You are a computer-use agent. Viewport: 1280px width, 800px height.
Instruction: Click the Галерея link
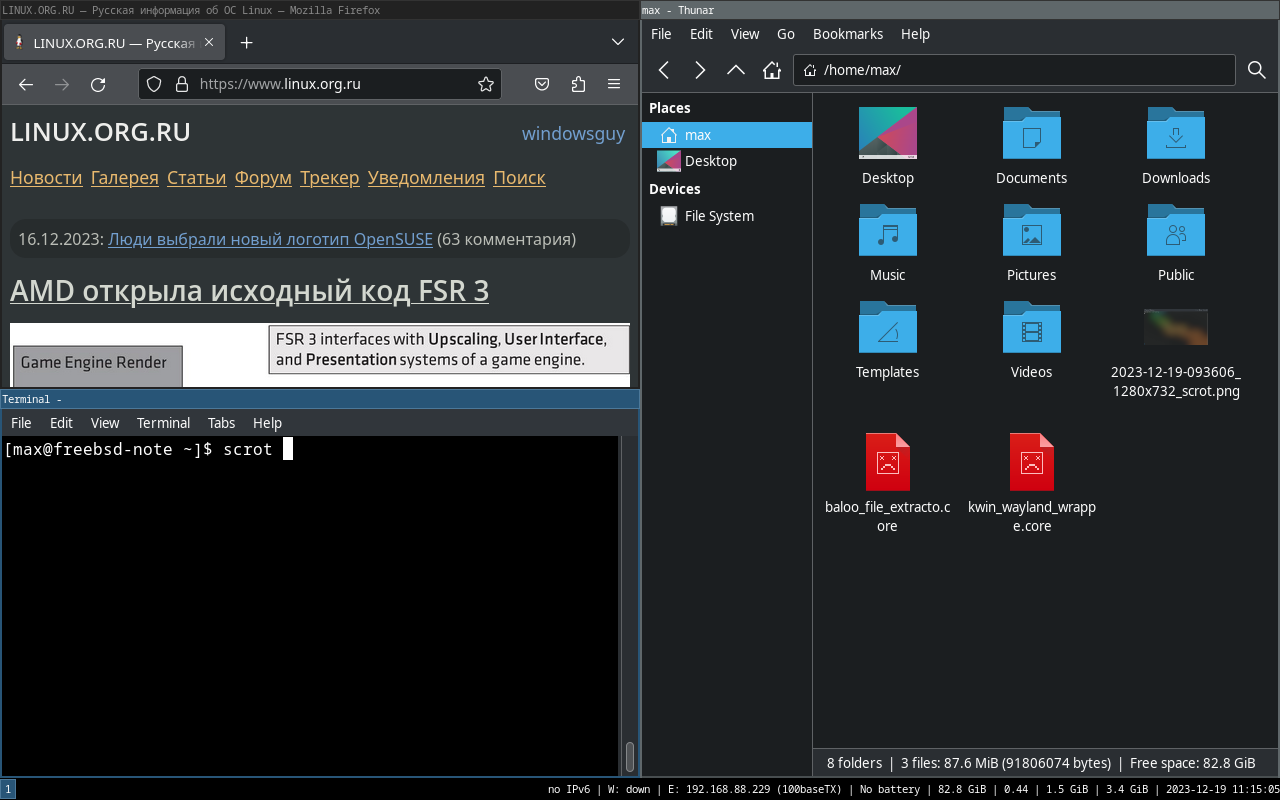125,178
